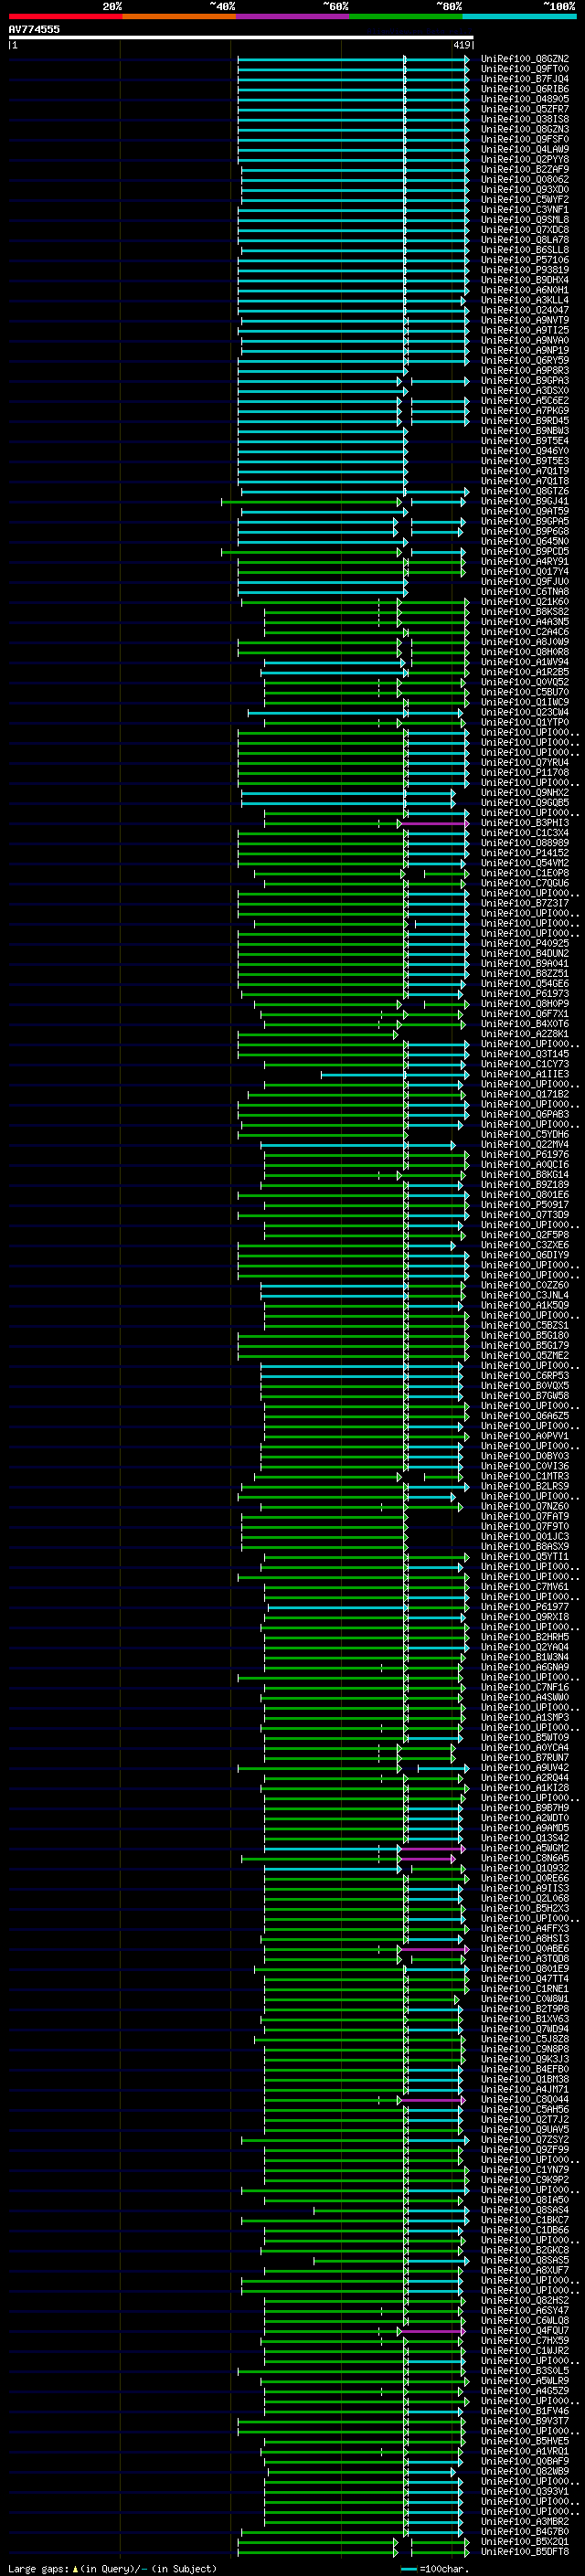Choose the UniRef100_Q21K60 hit label
The height and width of the screenshot is (2576, 585).
coord(525,602)
